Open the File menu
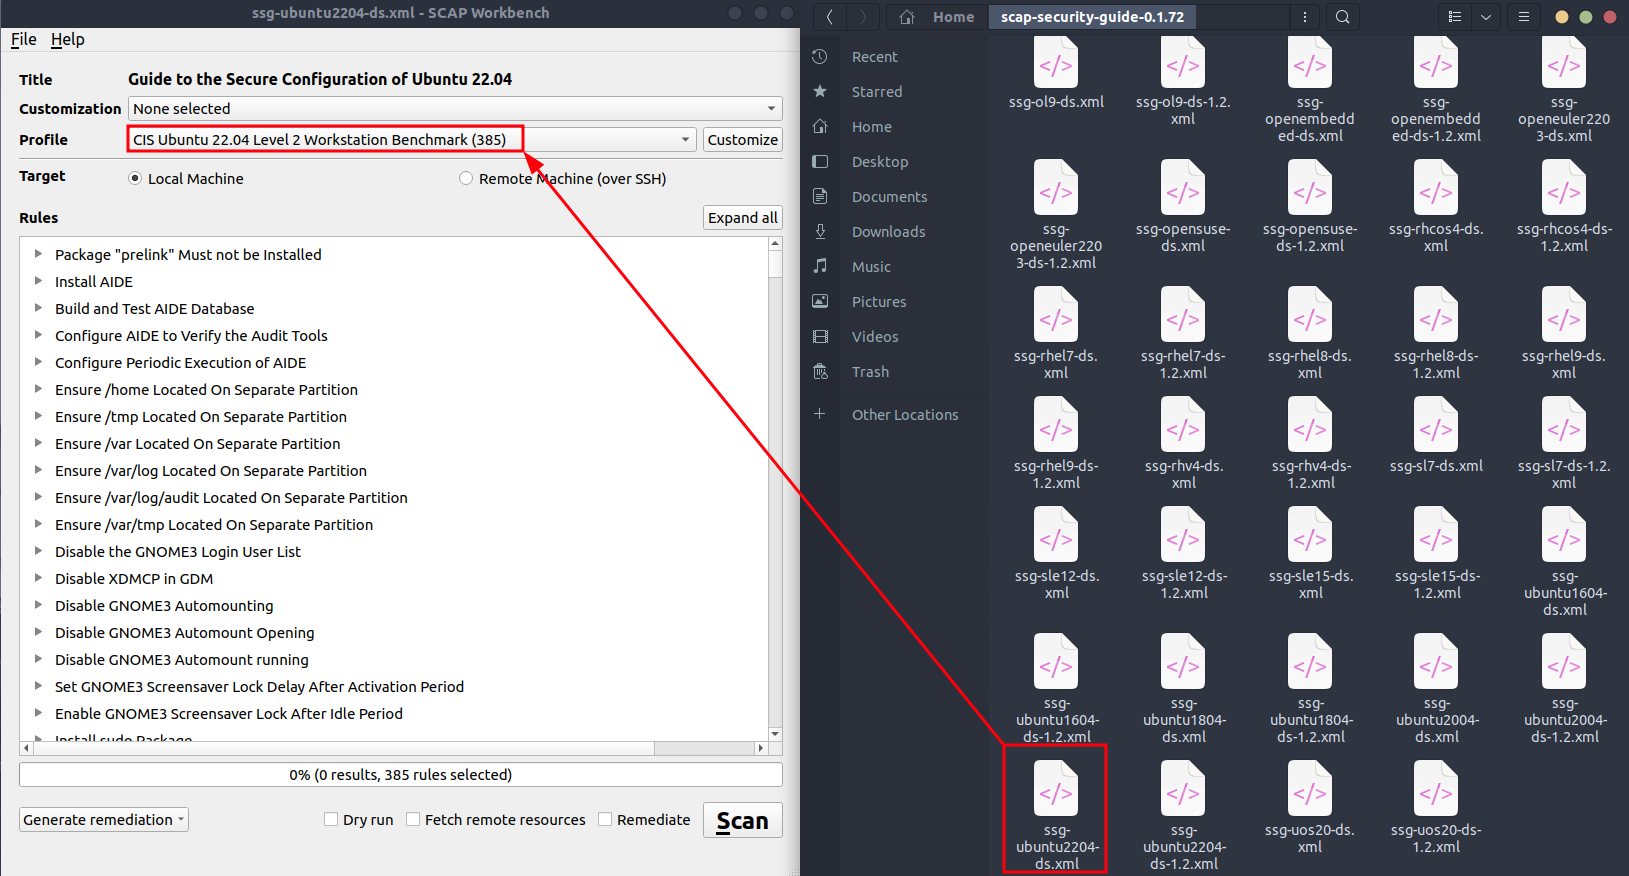1629x876 pixels. (23, 39)
